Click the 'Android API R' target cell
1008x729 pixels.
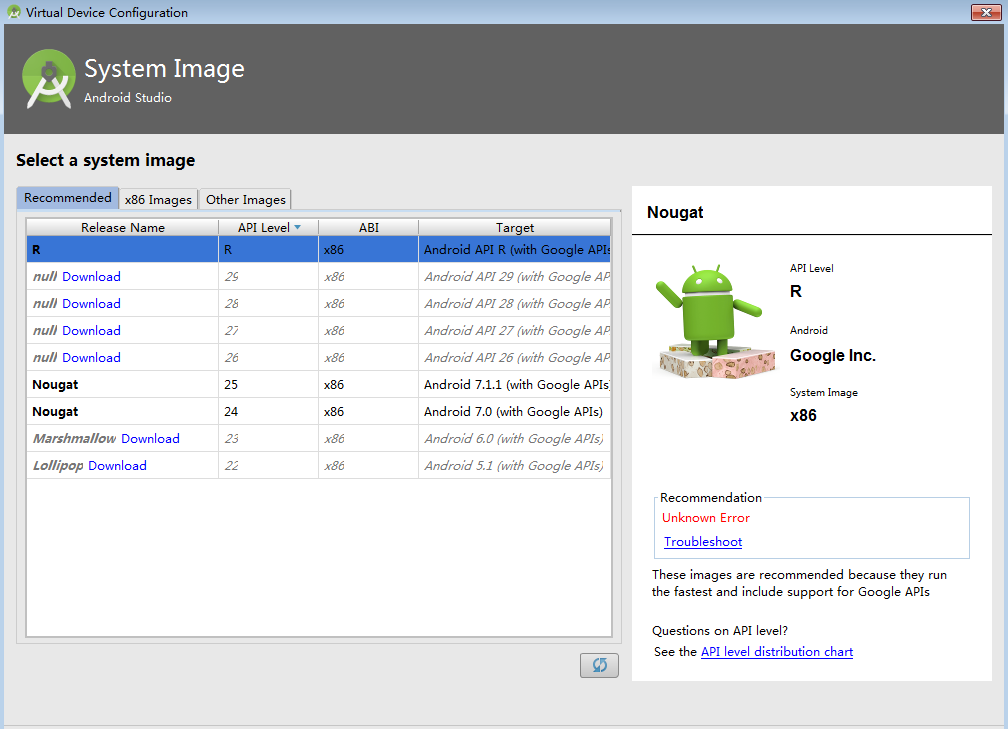tap(514, 249)
